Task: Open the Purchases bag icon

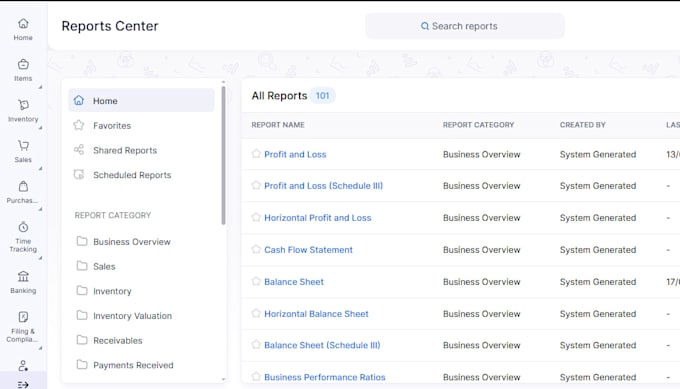Action: pyautogui.click(x=23, y=186)
